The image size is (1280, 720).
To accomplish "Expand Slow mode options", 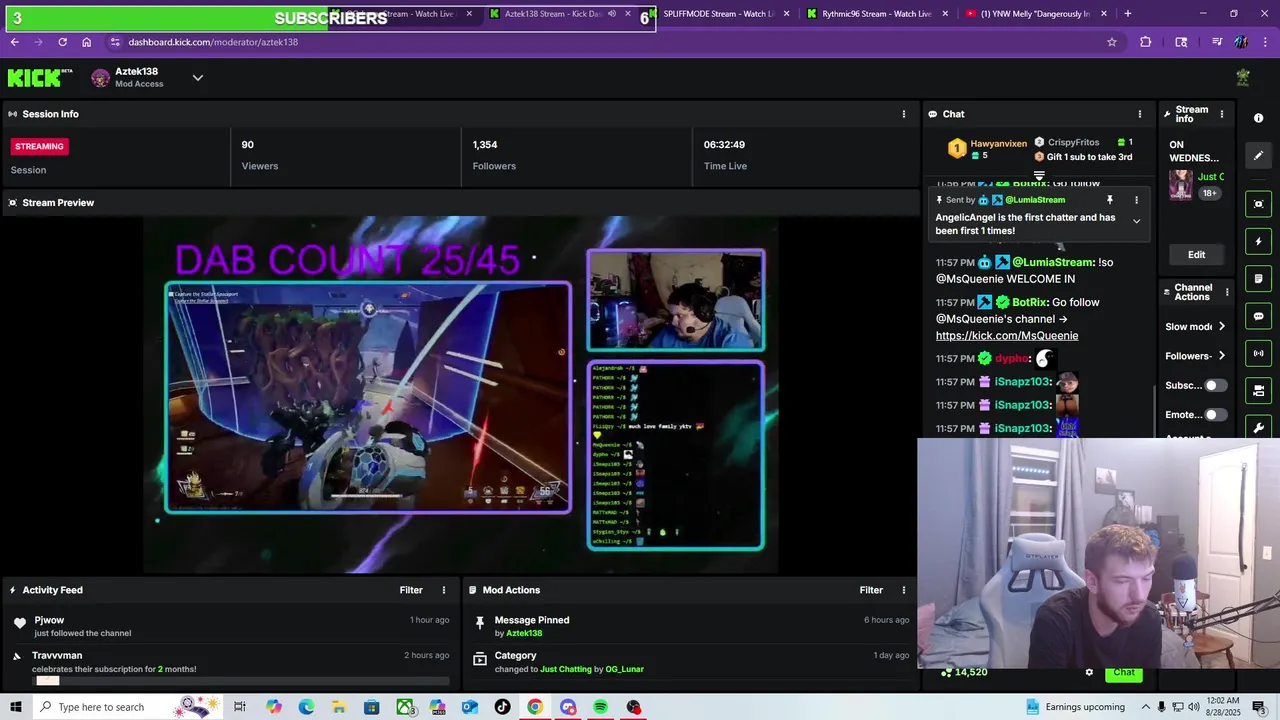I will [1221, 327].
